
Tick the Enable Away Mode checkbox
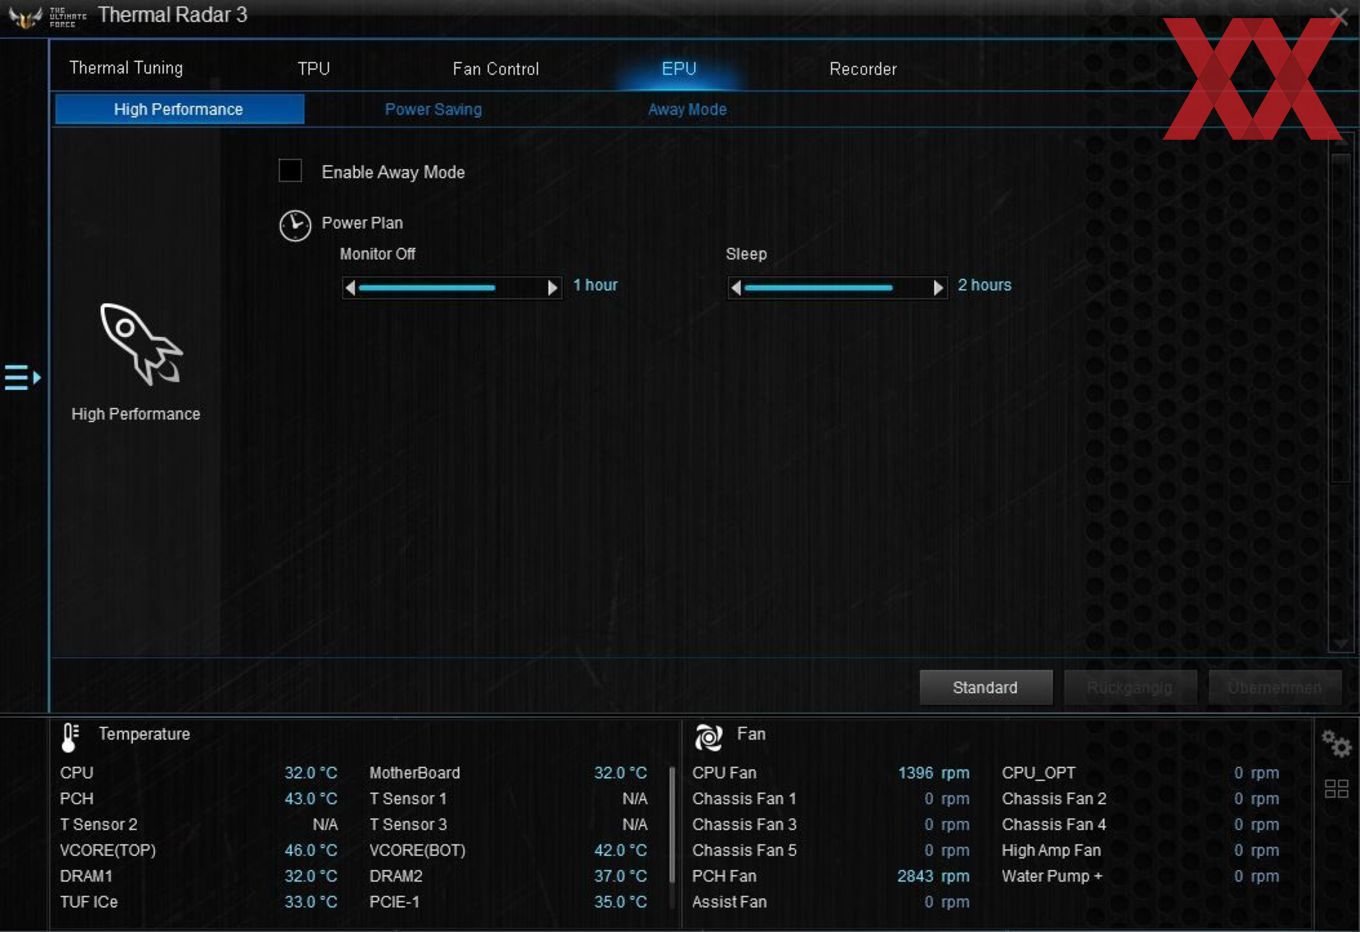[290, 171]
